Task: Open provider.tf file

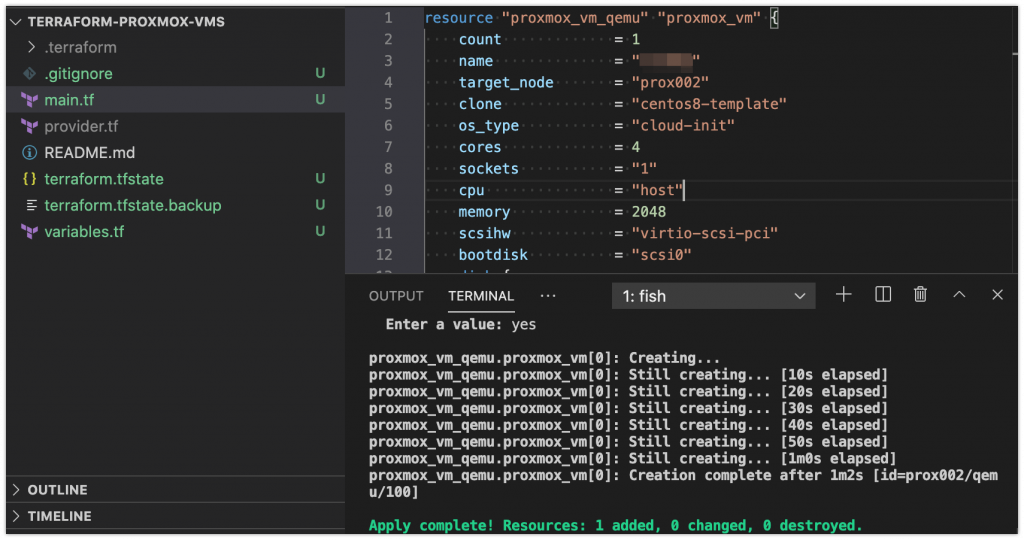Action: [81, 126]
